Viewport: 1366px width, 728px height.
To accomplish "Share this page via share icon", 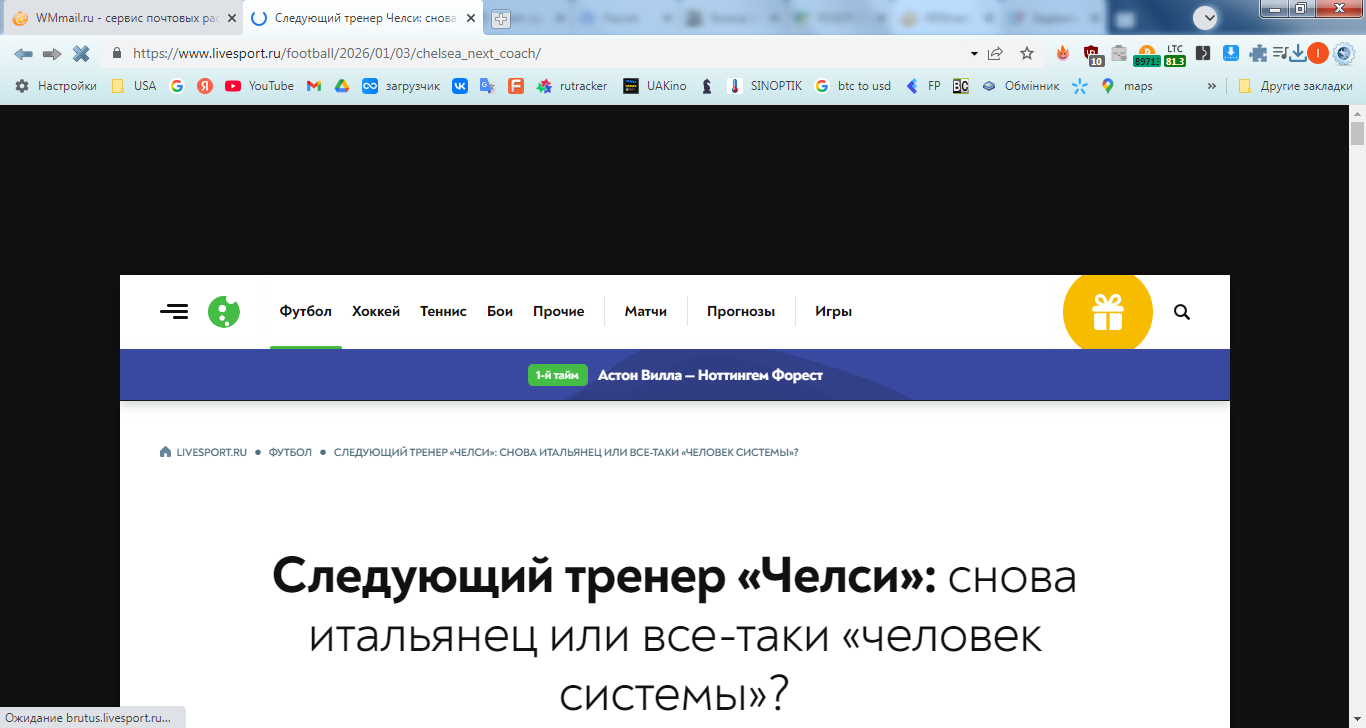I will (x=995, y=54).
